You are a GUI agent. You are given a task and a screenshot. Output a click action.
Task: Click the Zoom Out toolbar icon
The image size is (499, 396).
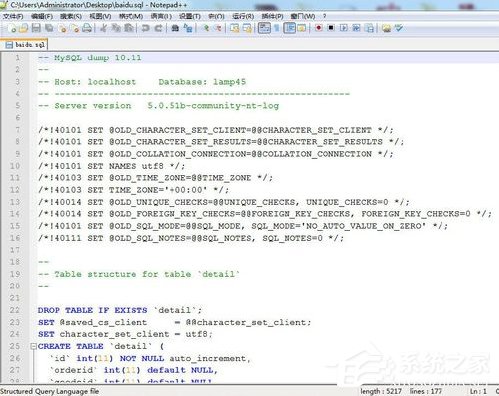click(218, 28)
